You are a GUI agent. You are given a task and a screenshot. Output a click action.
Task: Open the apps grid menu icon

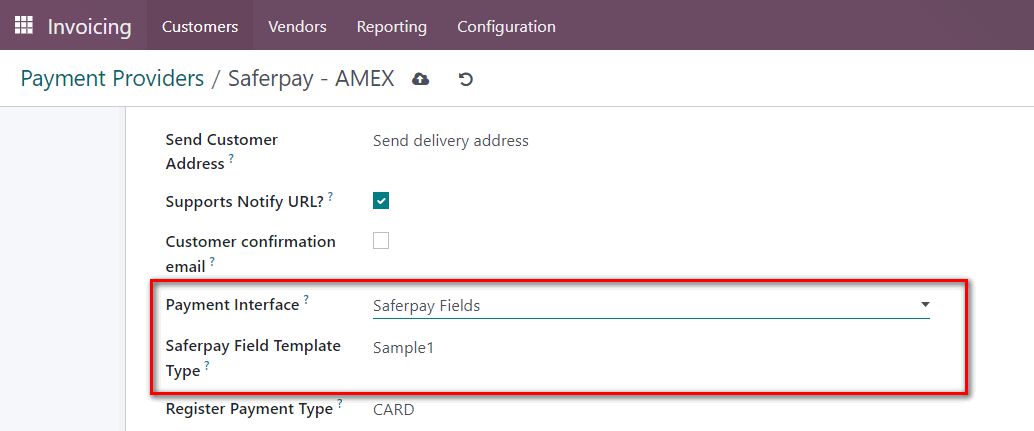pyautogui.click(x=23, y=25)
